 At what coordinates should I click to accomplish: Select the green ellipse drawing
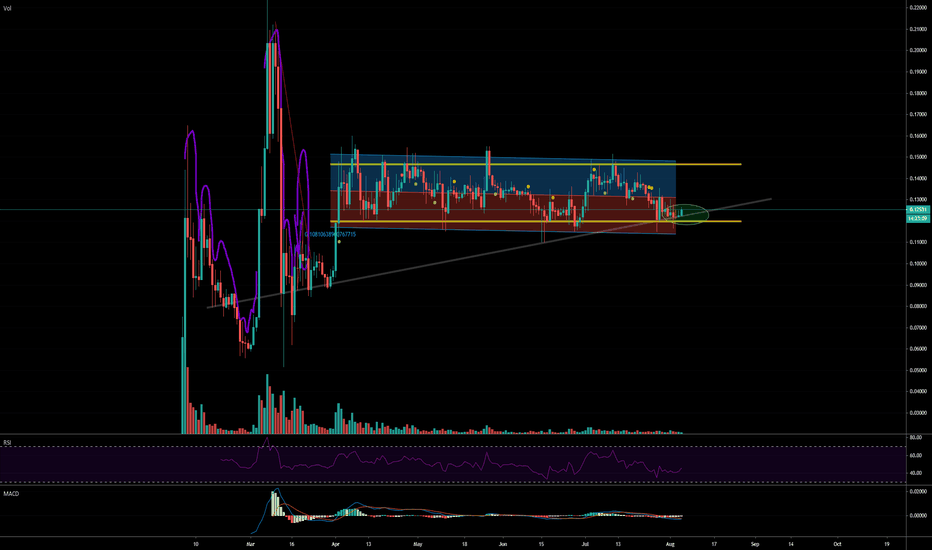pos(685,214)
